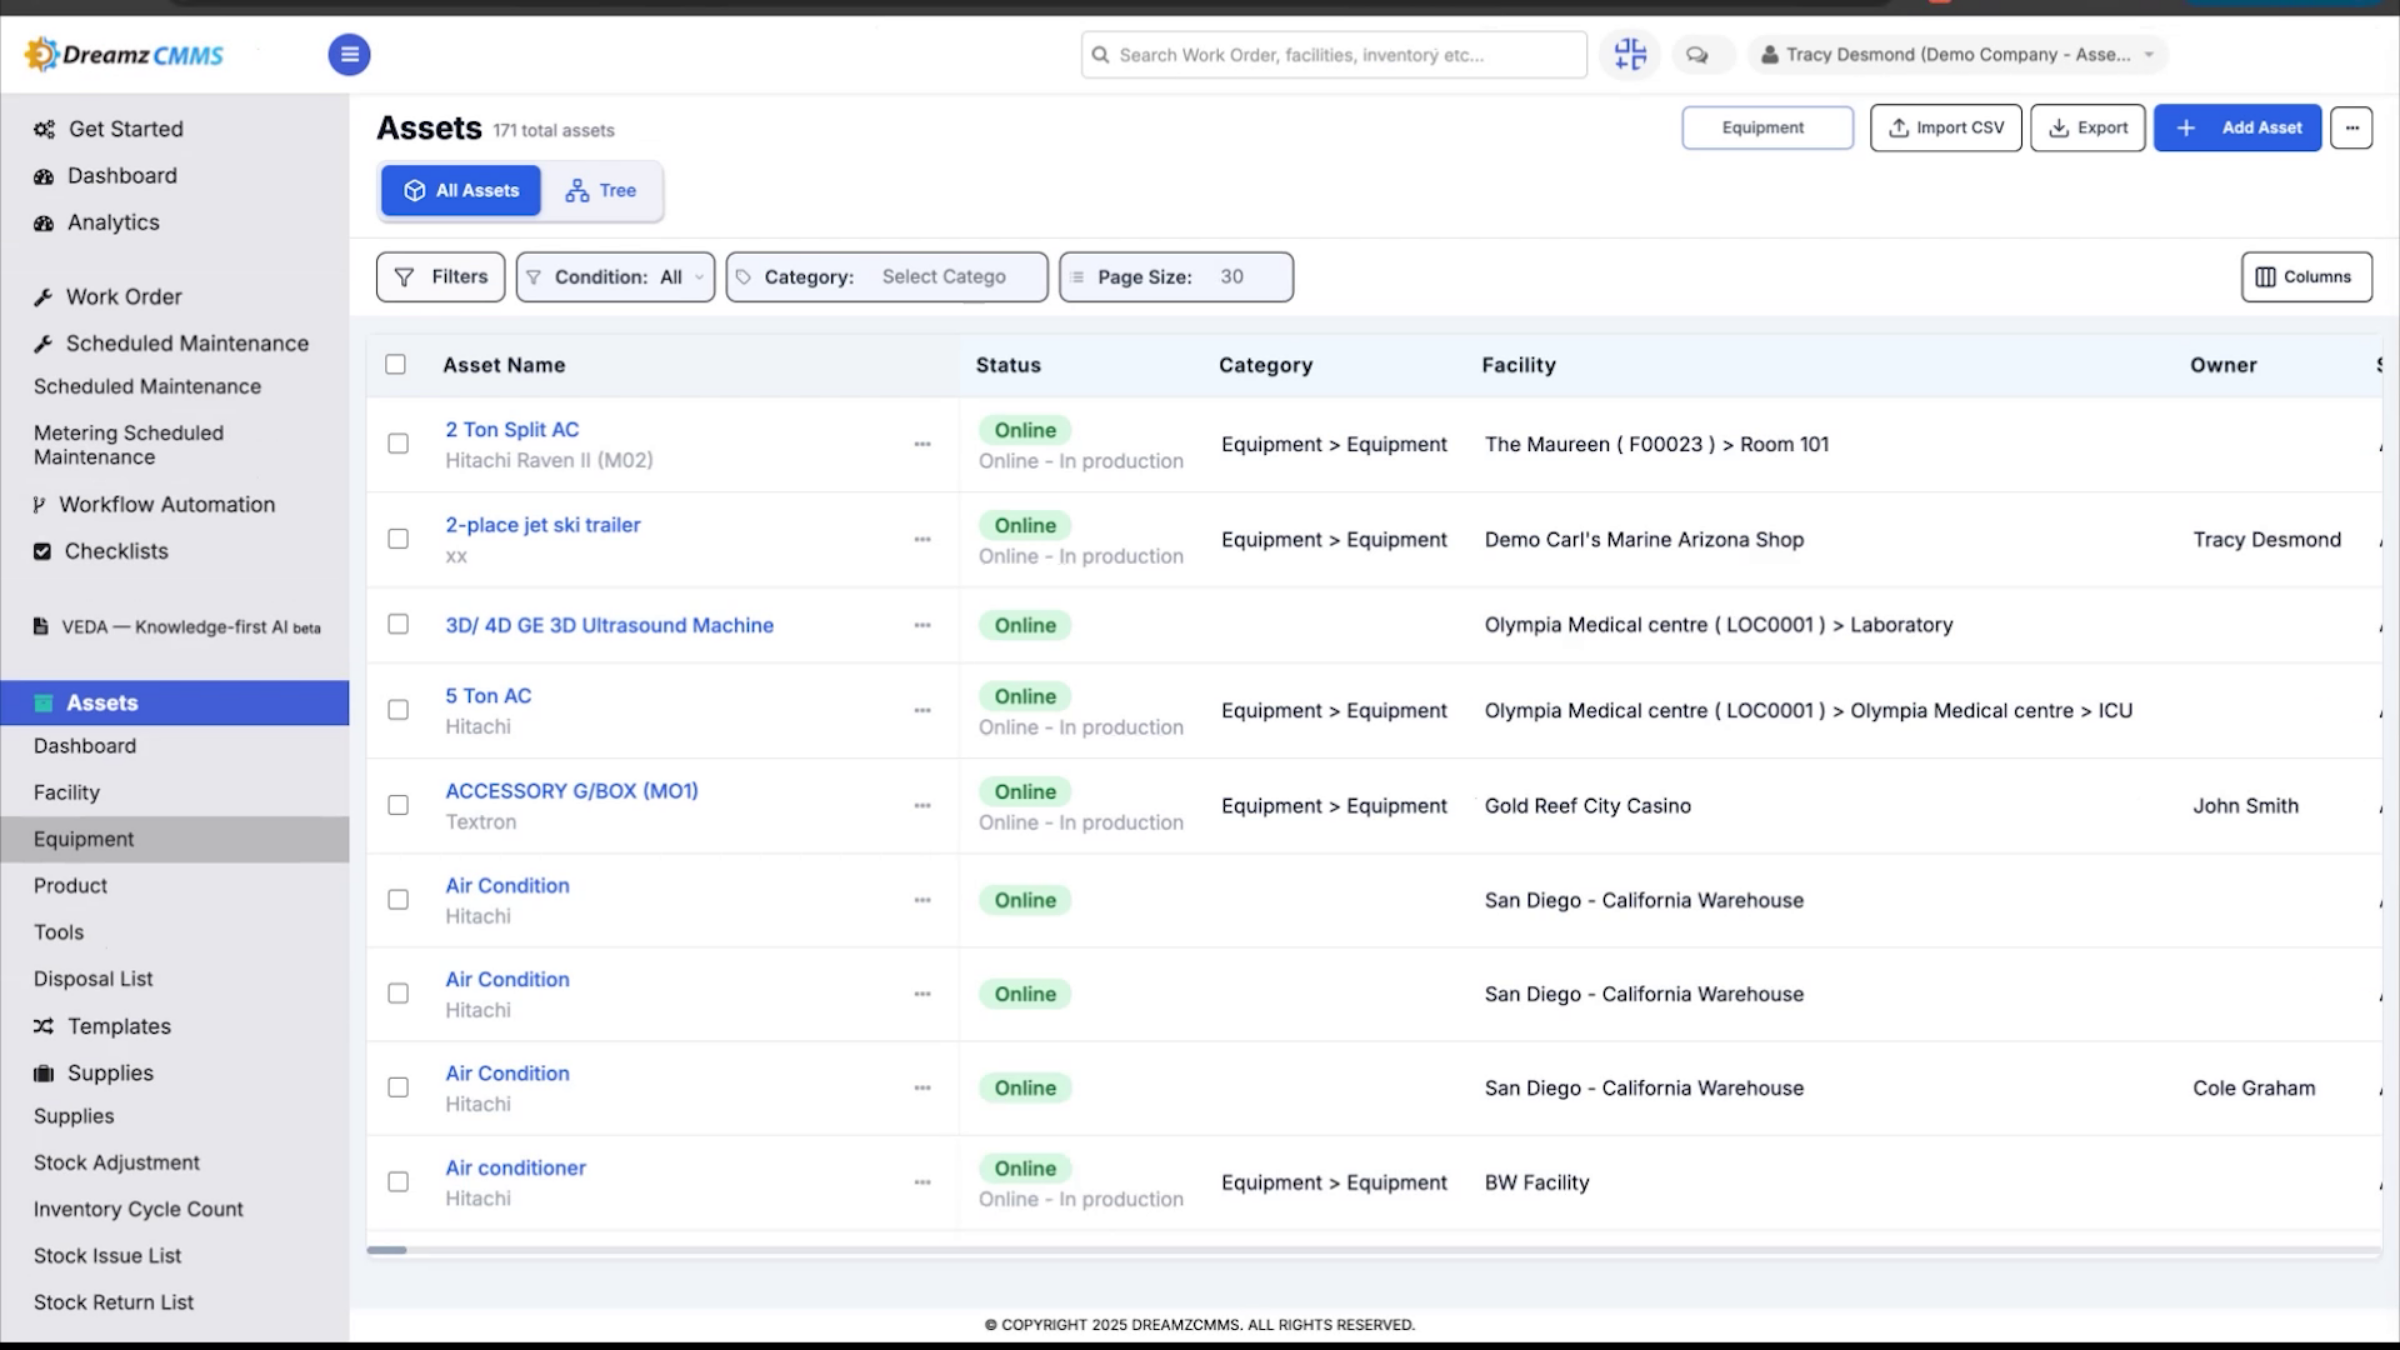
Task: Click the VEDA document icon
Action: tap(41, 626)
